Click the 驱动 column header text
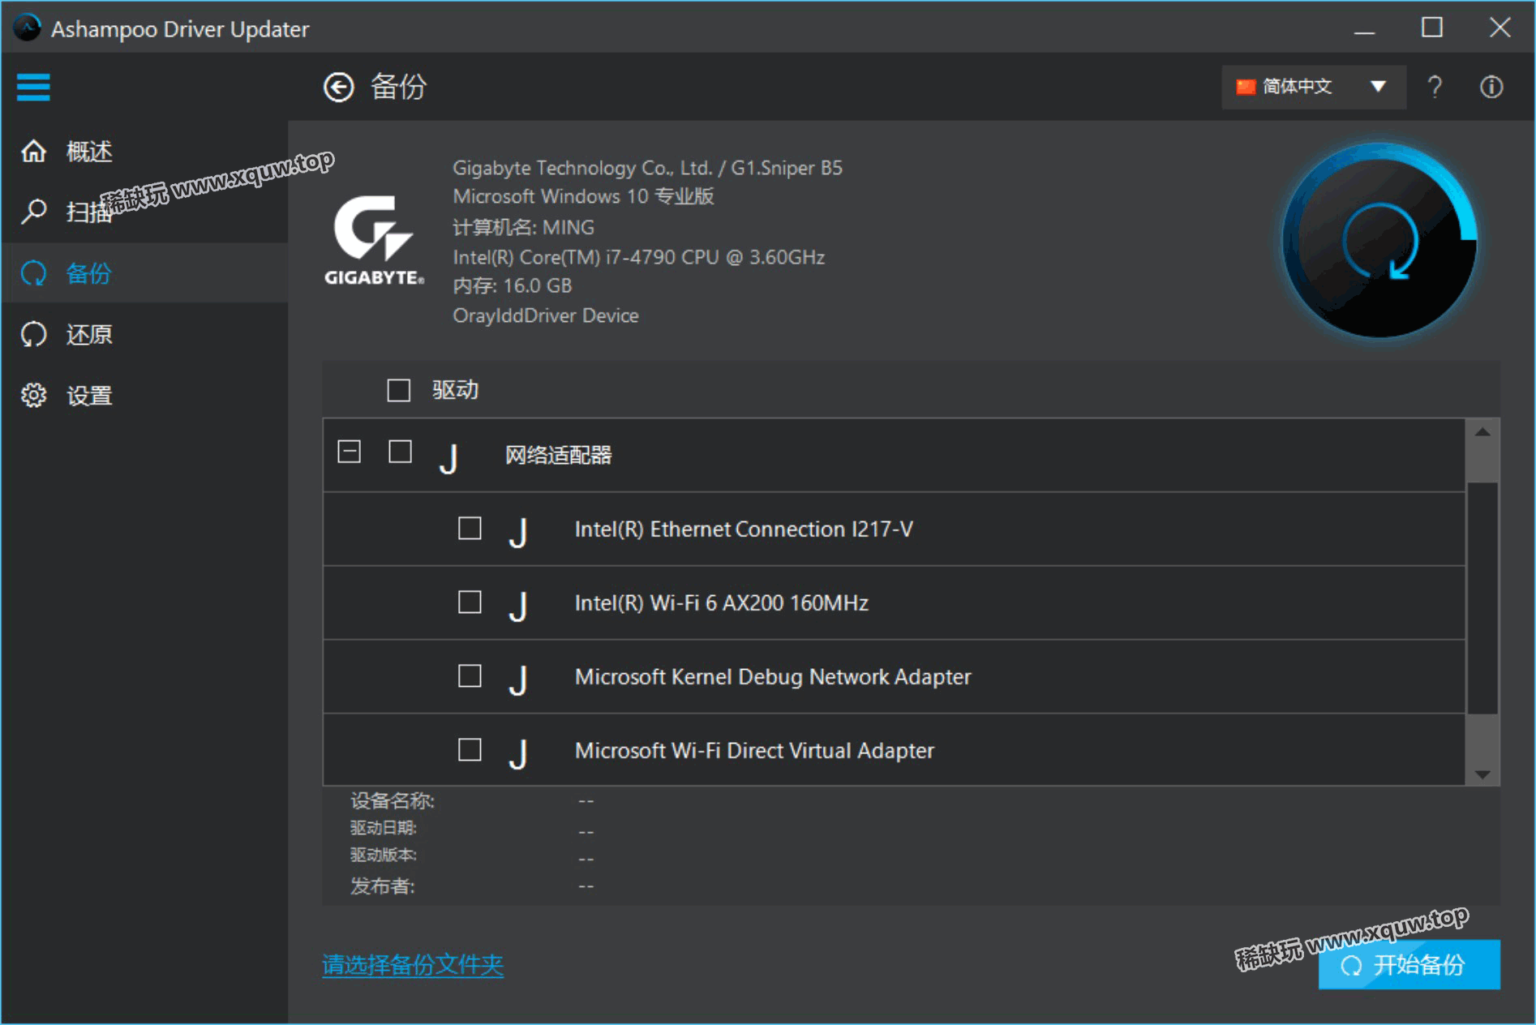Screen dimensions: 1536x1025 point(455,390)
